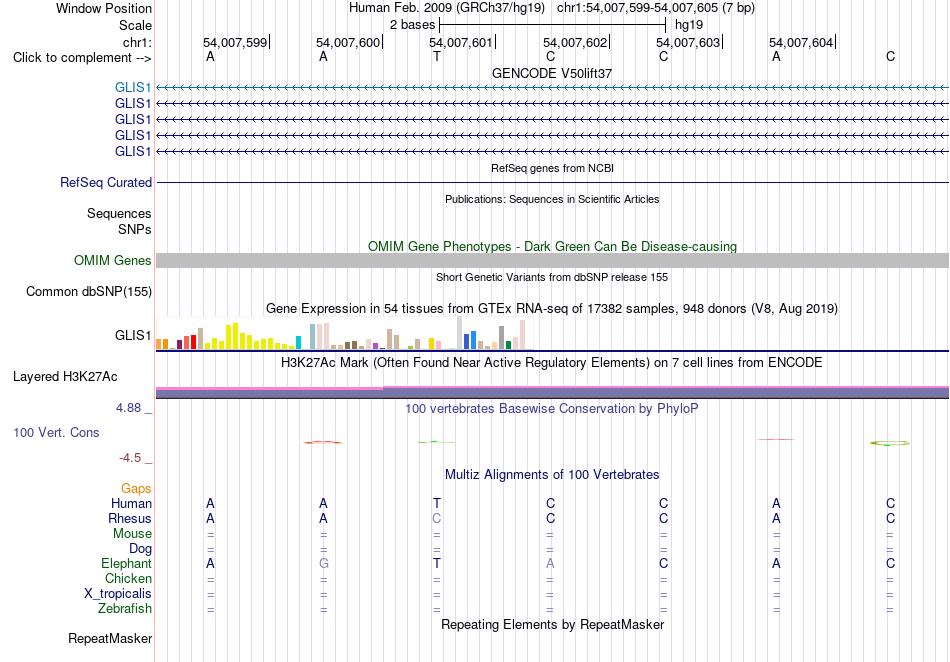This screenshot has width=950, height=662.
Task: Click the grayed C base in Rhesus row
Action: point(437,518)
